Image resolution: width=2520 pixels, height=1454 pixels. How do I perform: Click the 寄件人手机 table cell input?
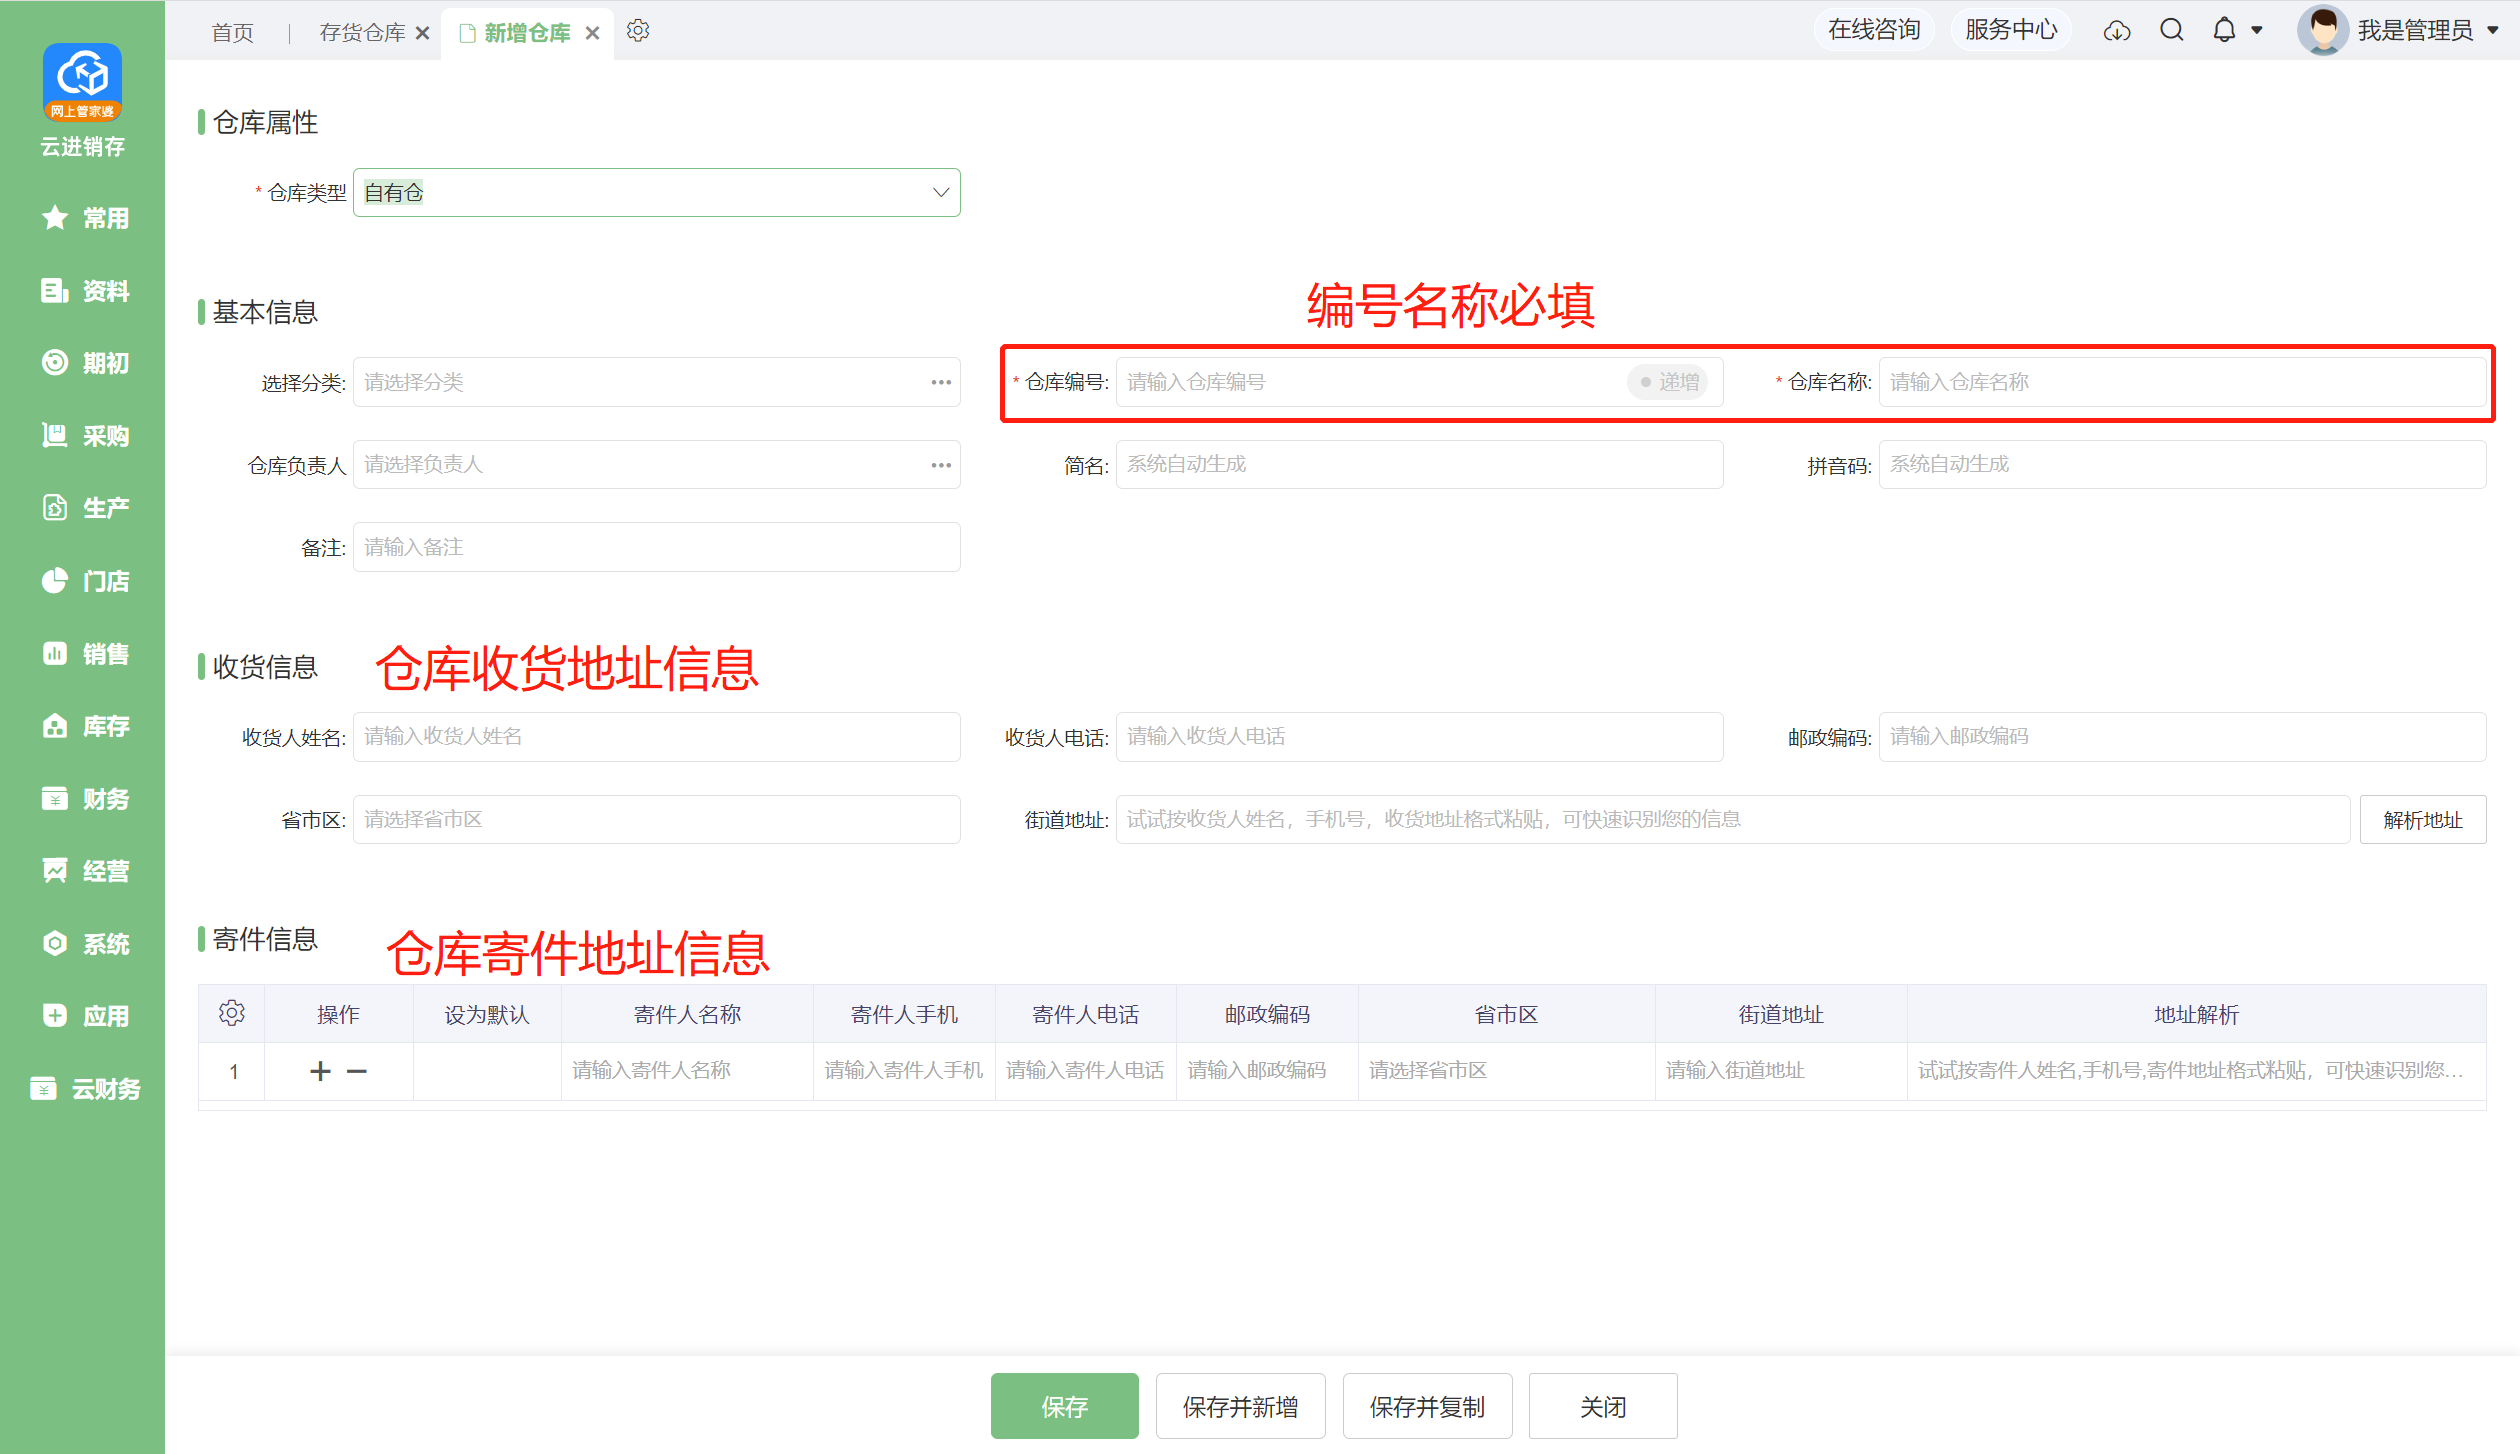tap(904, 1071)
